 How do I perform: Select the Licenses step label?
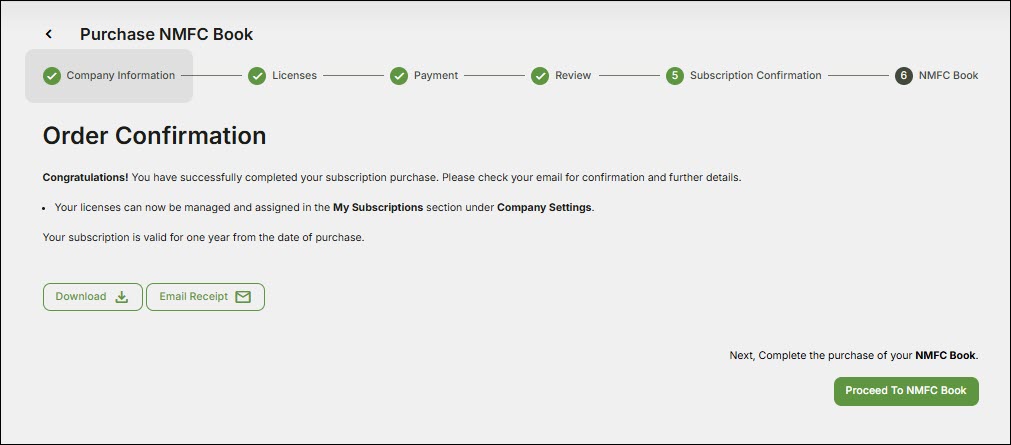click(x=294, y=76)
